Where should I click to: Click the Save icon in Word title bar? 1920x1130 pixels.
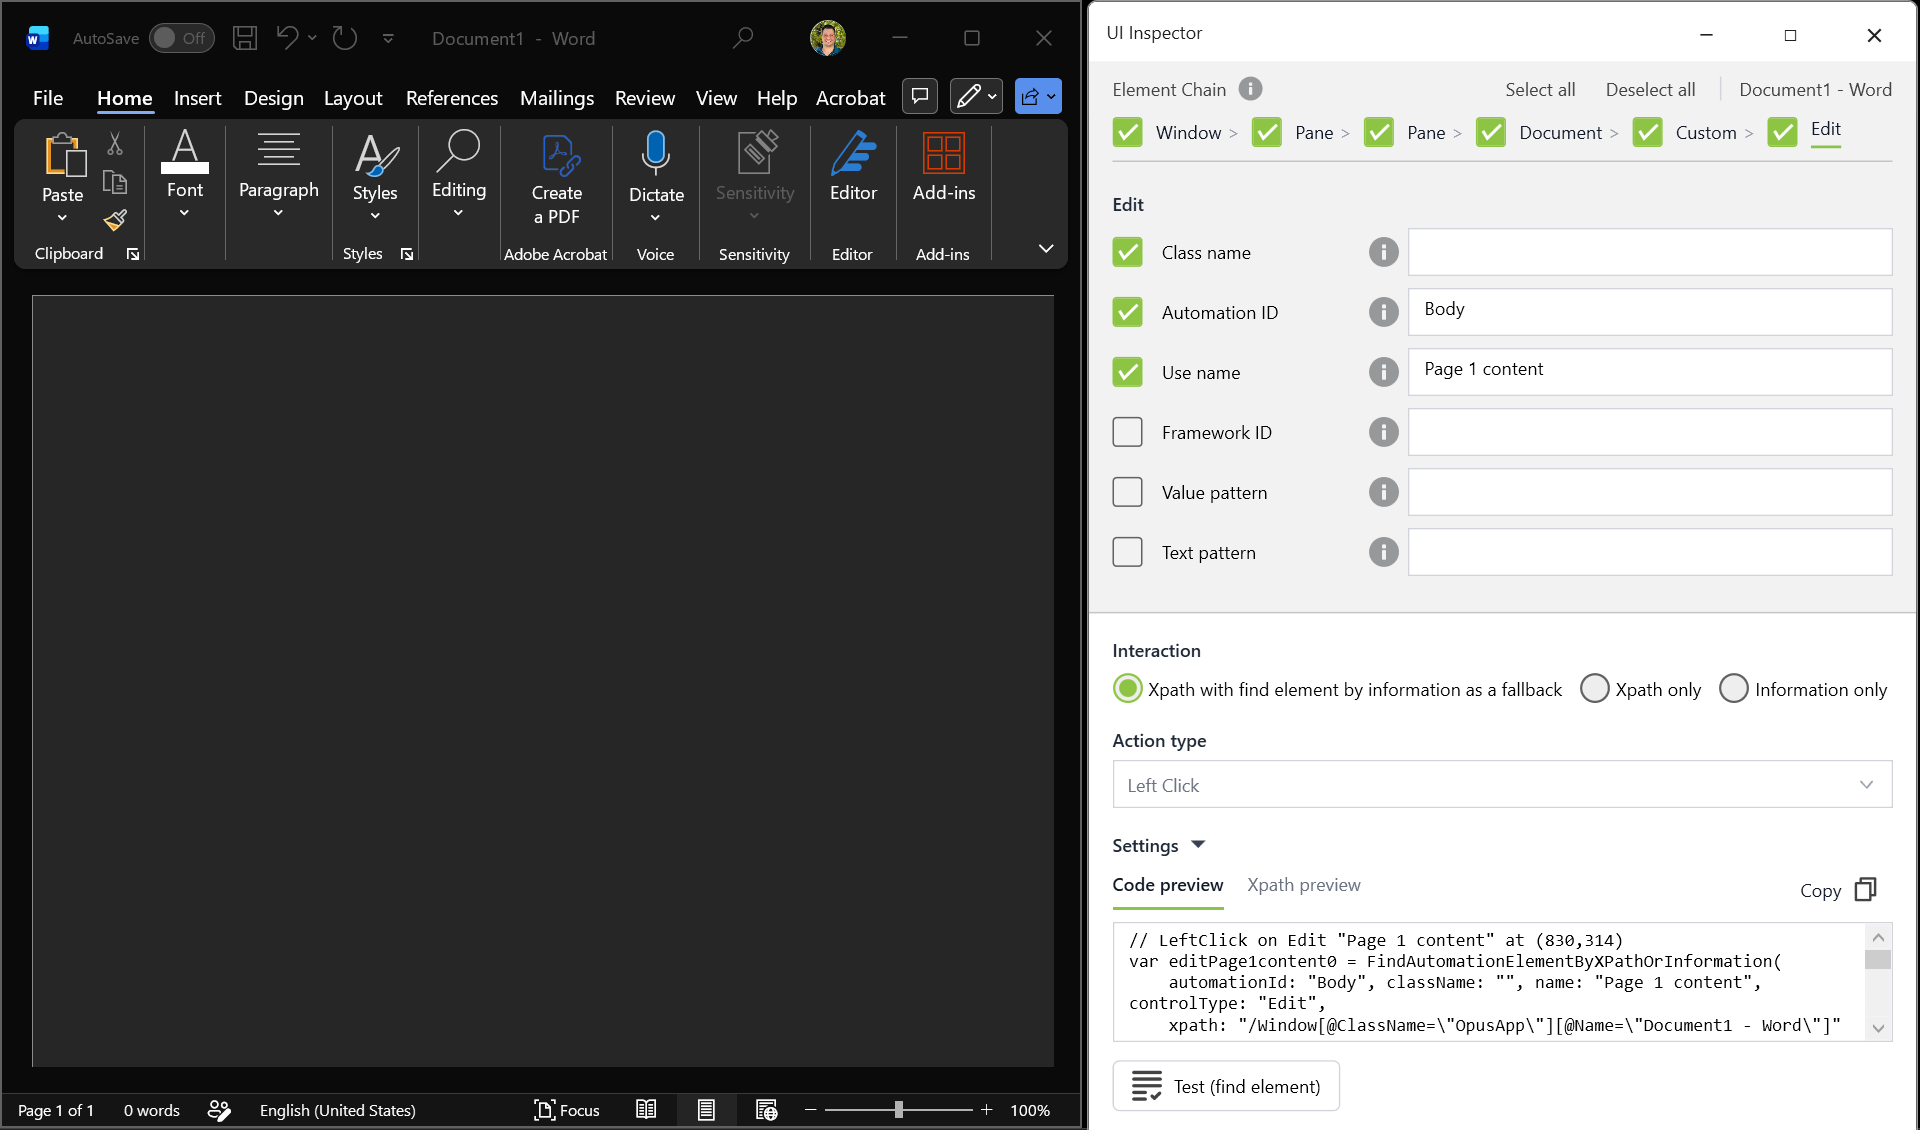coord(245,38)
